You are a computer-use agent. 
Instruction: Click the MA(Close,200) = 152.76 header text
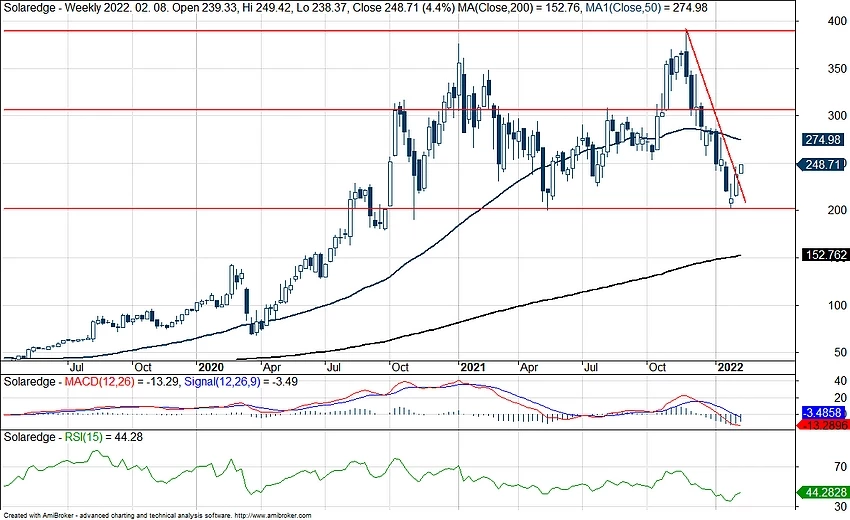pyautogui.click(x=520, y=8)
